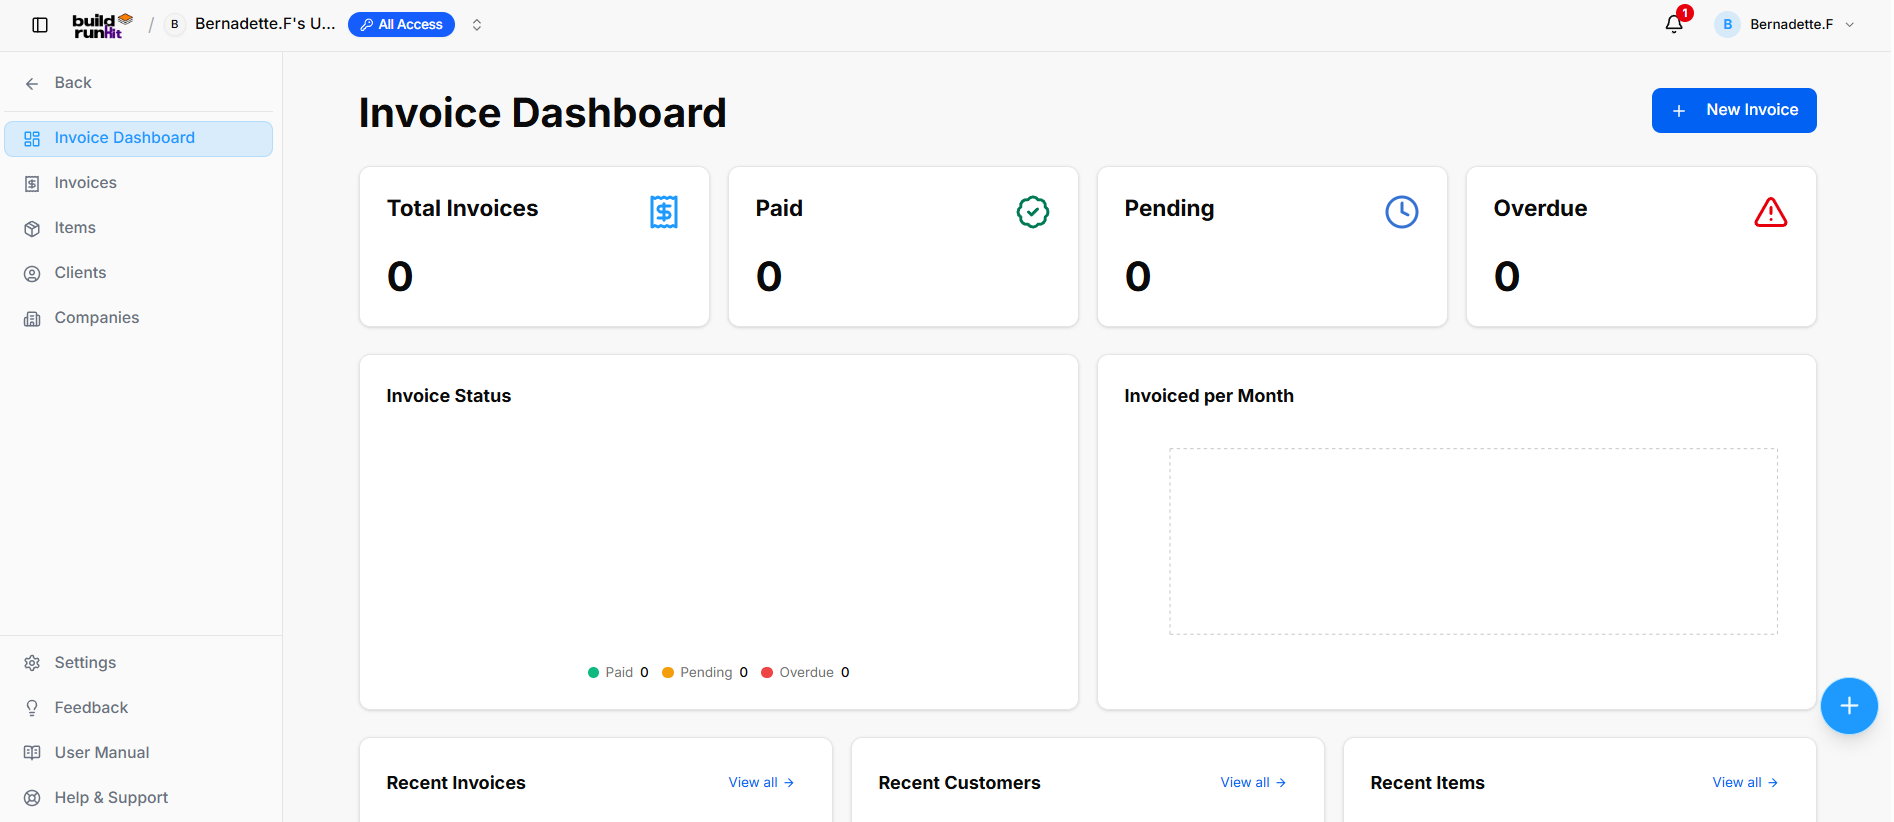Click the Invoice Status heading
Screen dimensions: 1894x822
tap(448, 396)
